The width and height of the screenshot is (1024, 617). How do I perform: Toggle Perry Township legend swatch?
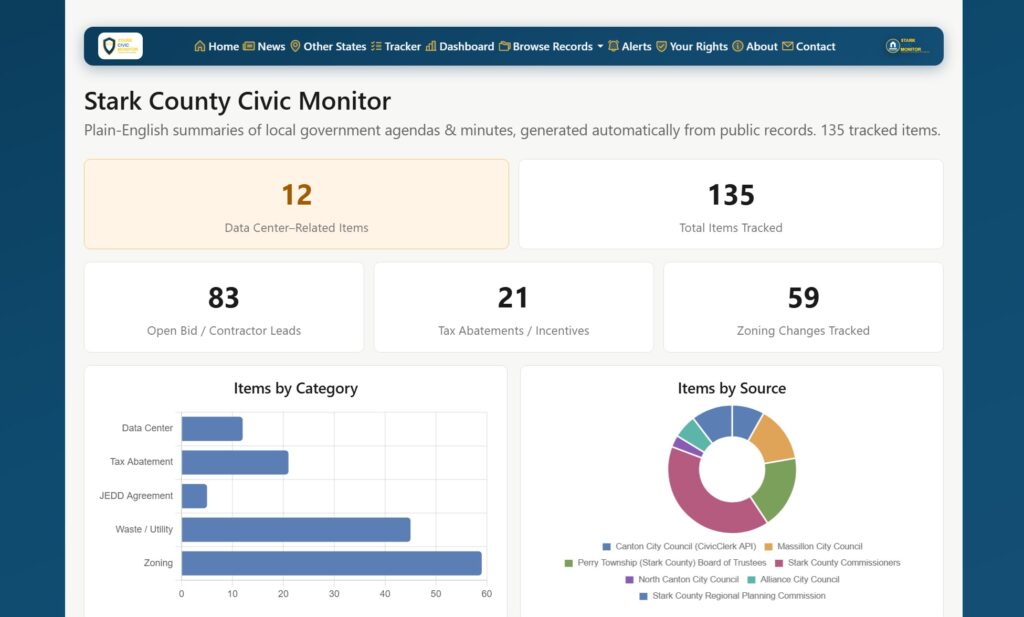pos(569,563)
